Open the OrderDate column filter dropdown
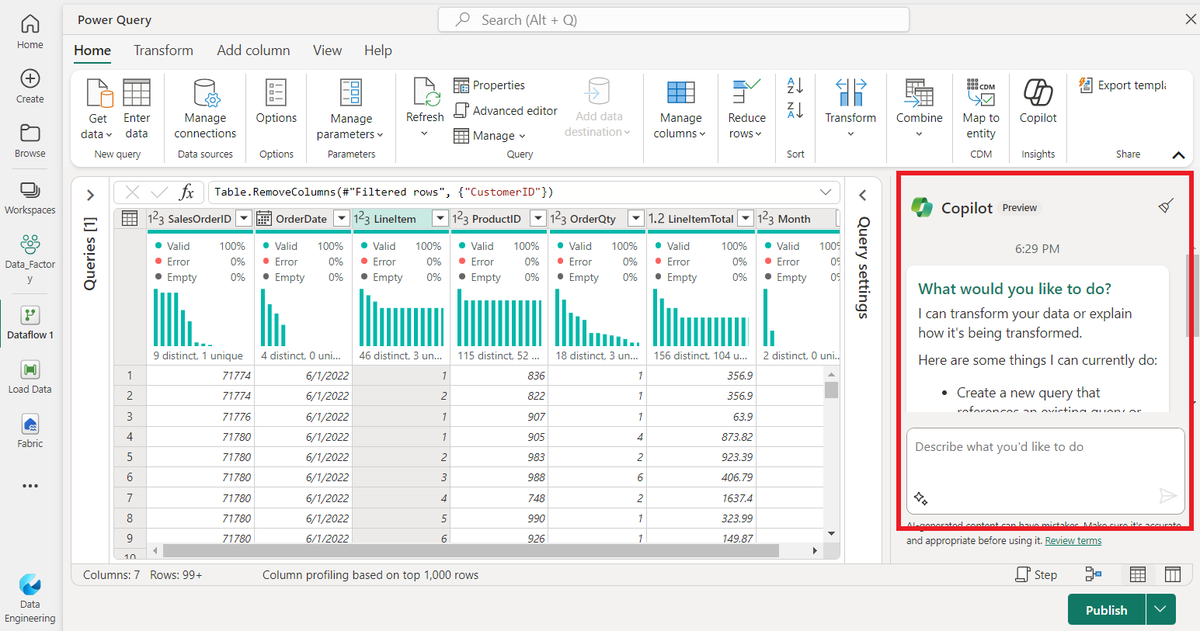 (x=341, y=218)
